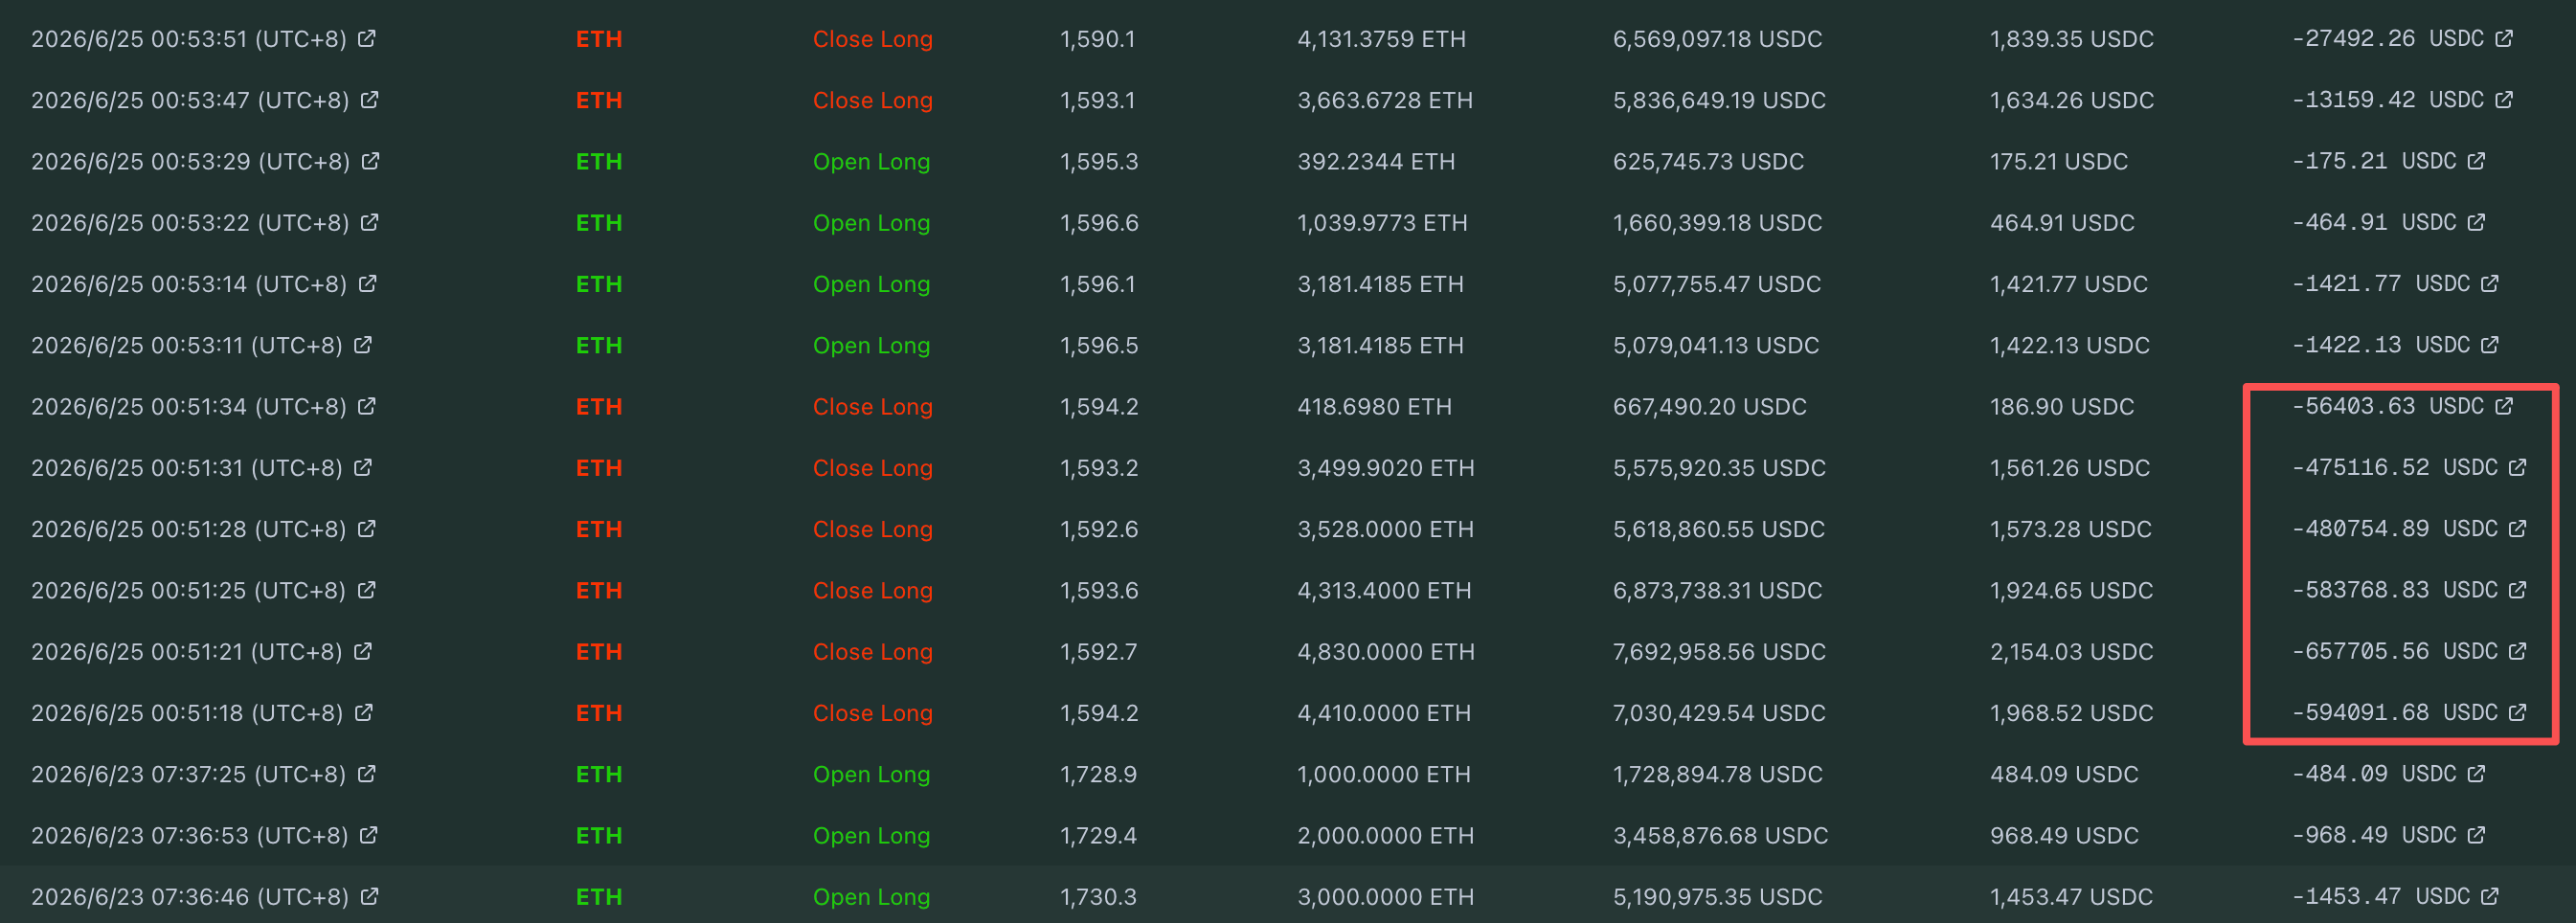Open external link icon beside 00:53:47 timestamp
The height and width of the screenshot is (923, 2576).
point(370,100)
